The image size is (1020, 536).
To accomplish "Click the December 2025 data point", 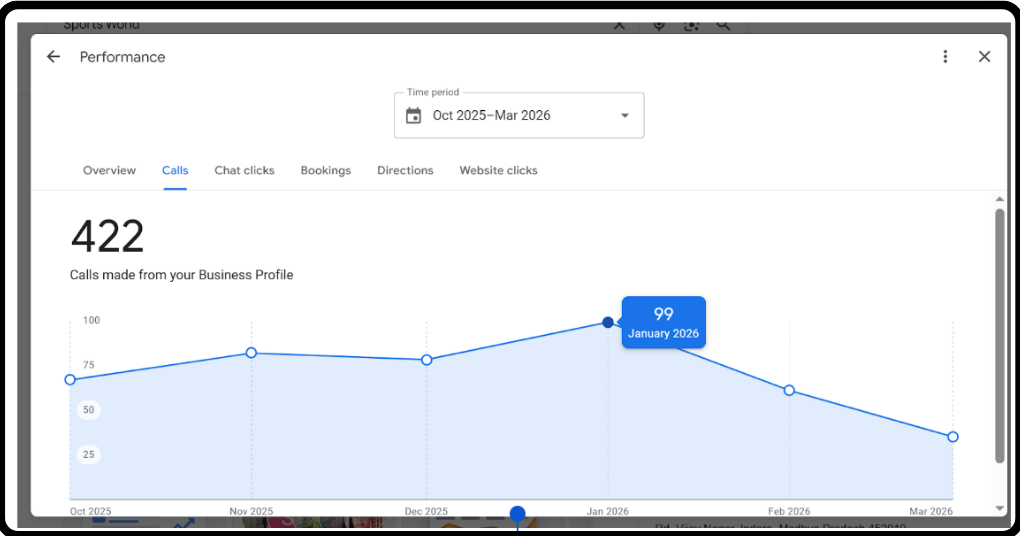I will point(427,360).
